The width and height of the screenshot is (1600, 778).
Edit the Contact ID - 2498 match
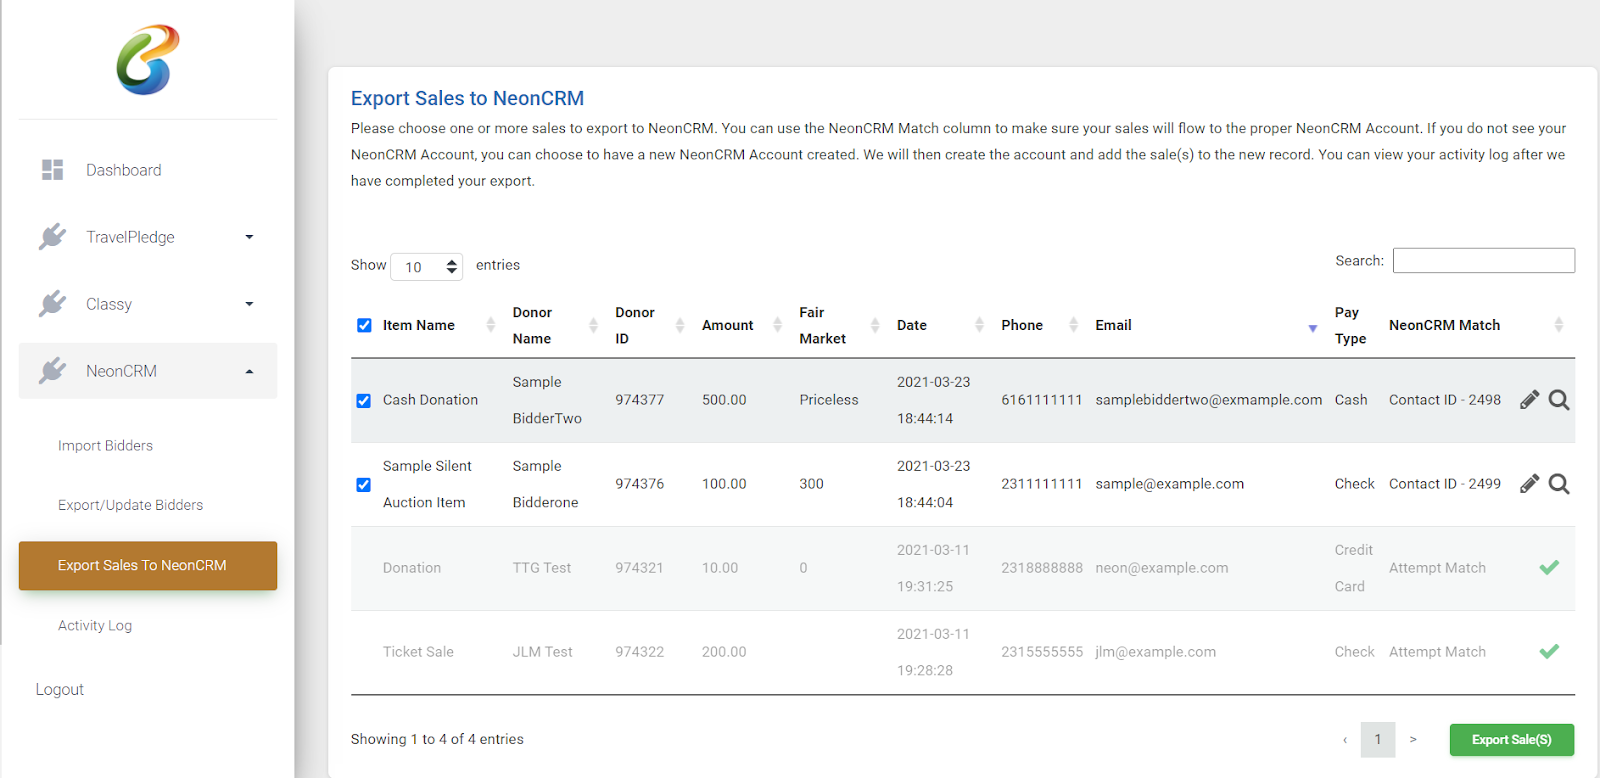(x=1529, y=400)
